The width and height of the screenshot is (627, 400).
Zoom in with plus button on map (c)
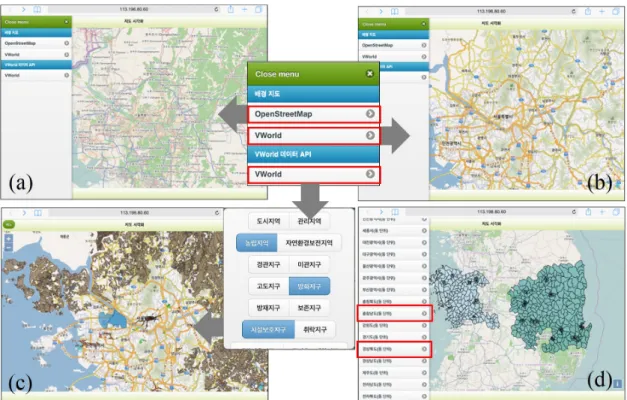[8, 239]
